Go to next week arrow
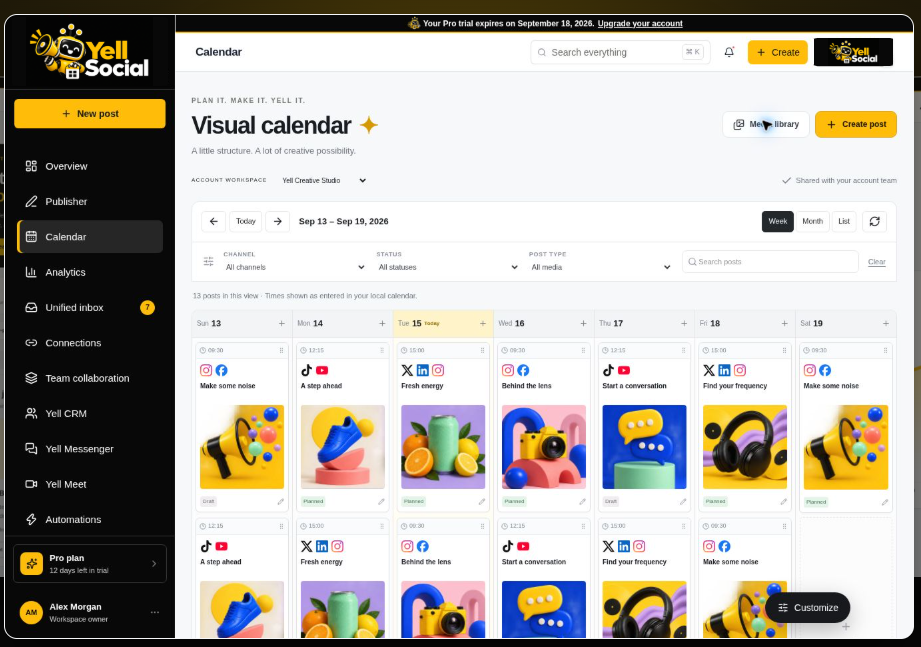The width and height of the screenshot is (921, 647). pyautogui.click(x=278, y=221)
